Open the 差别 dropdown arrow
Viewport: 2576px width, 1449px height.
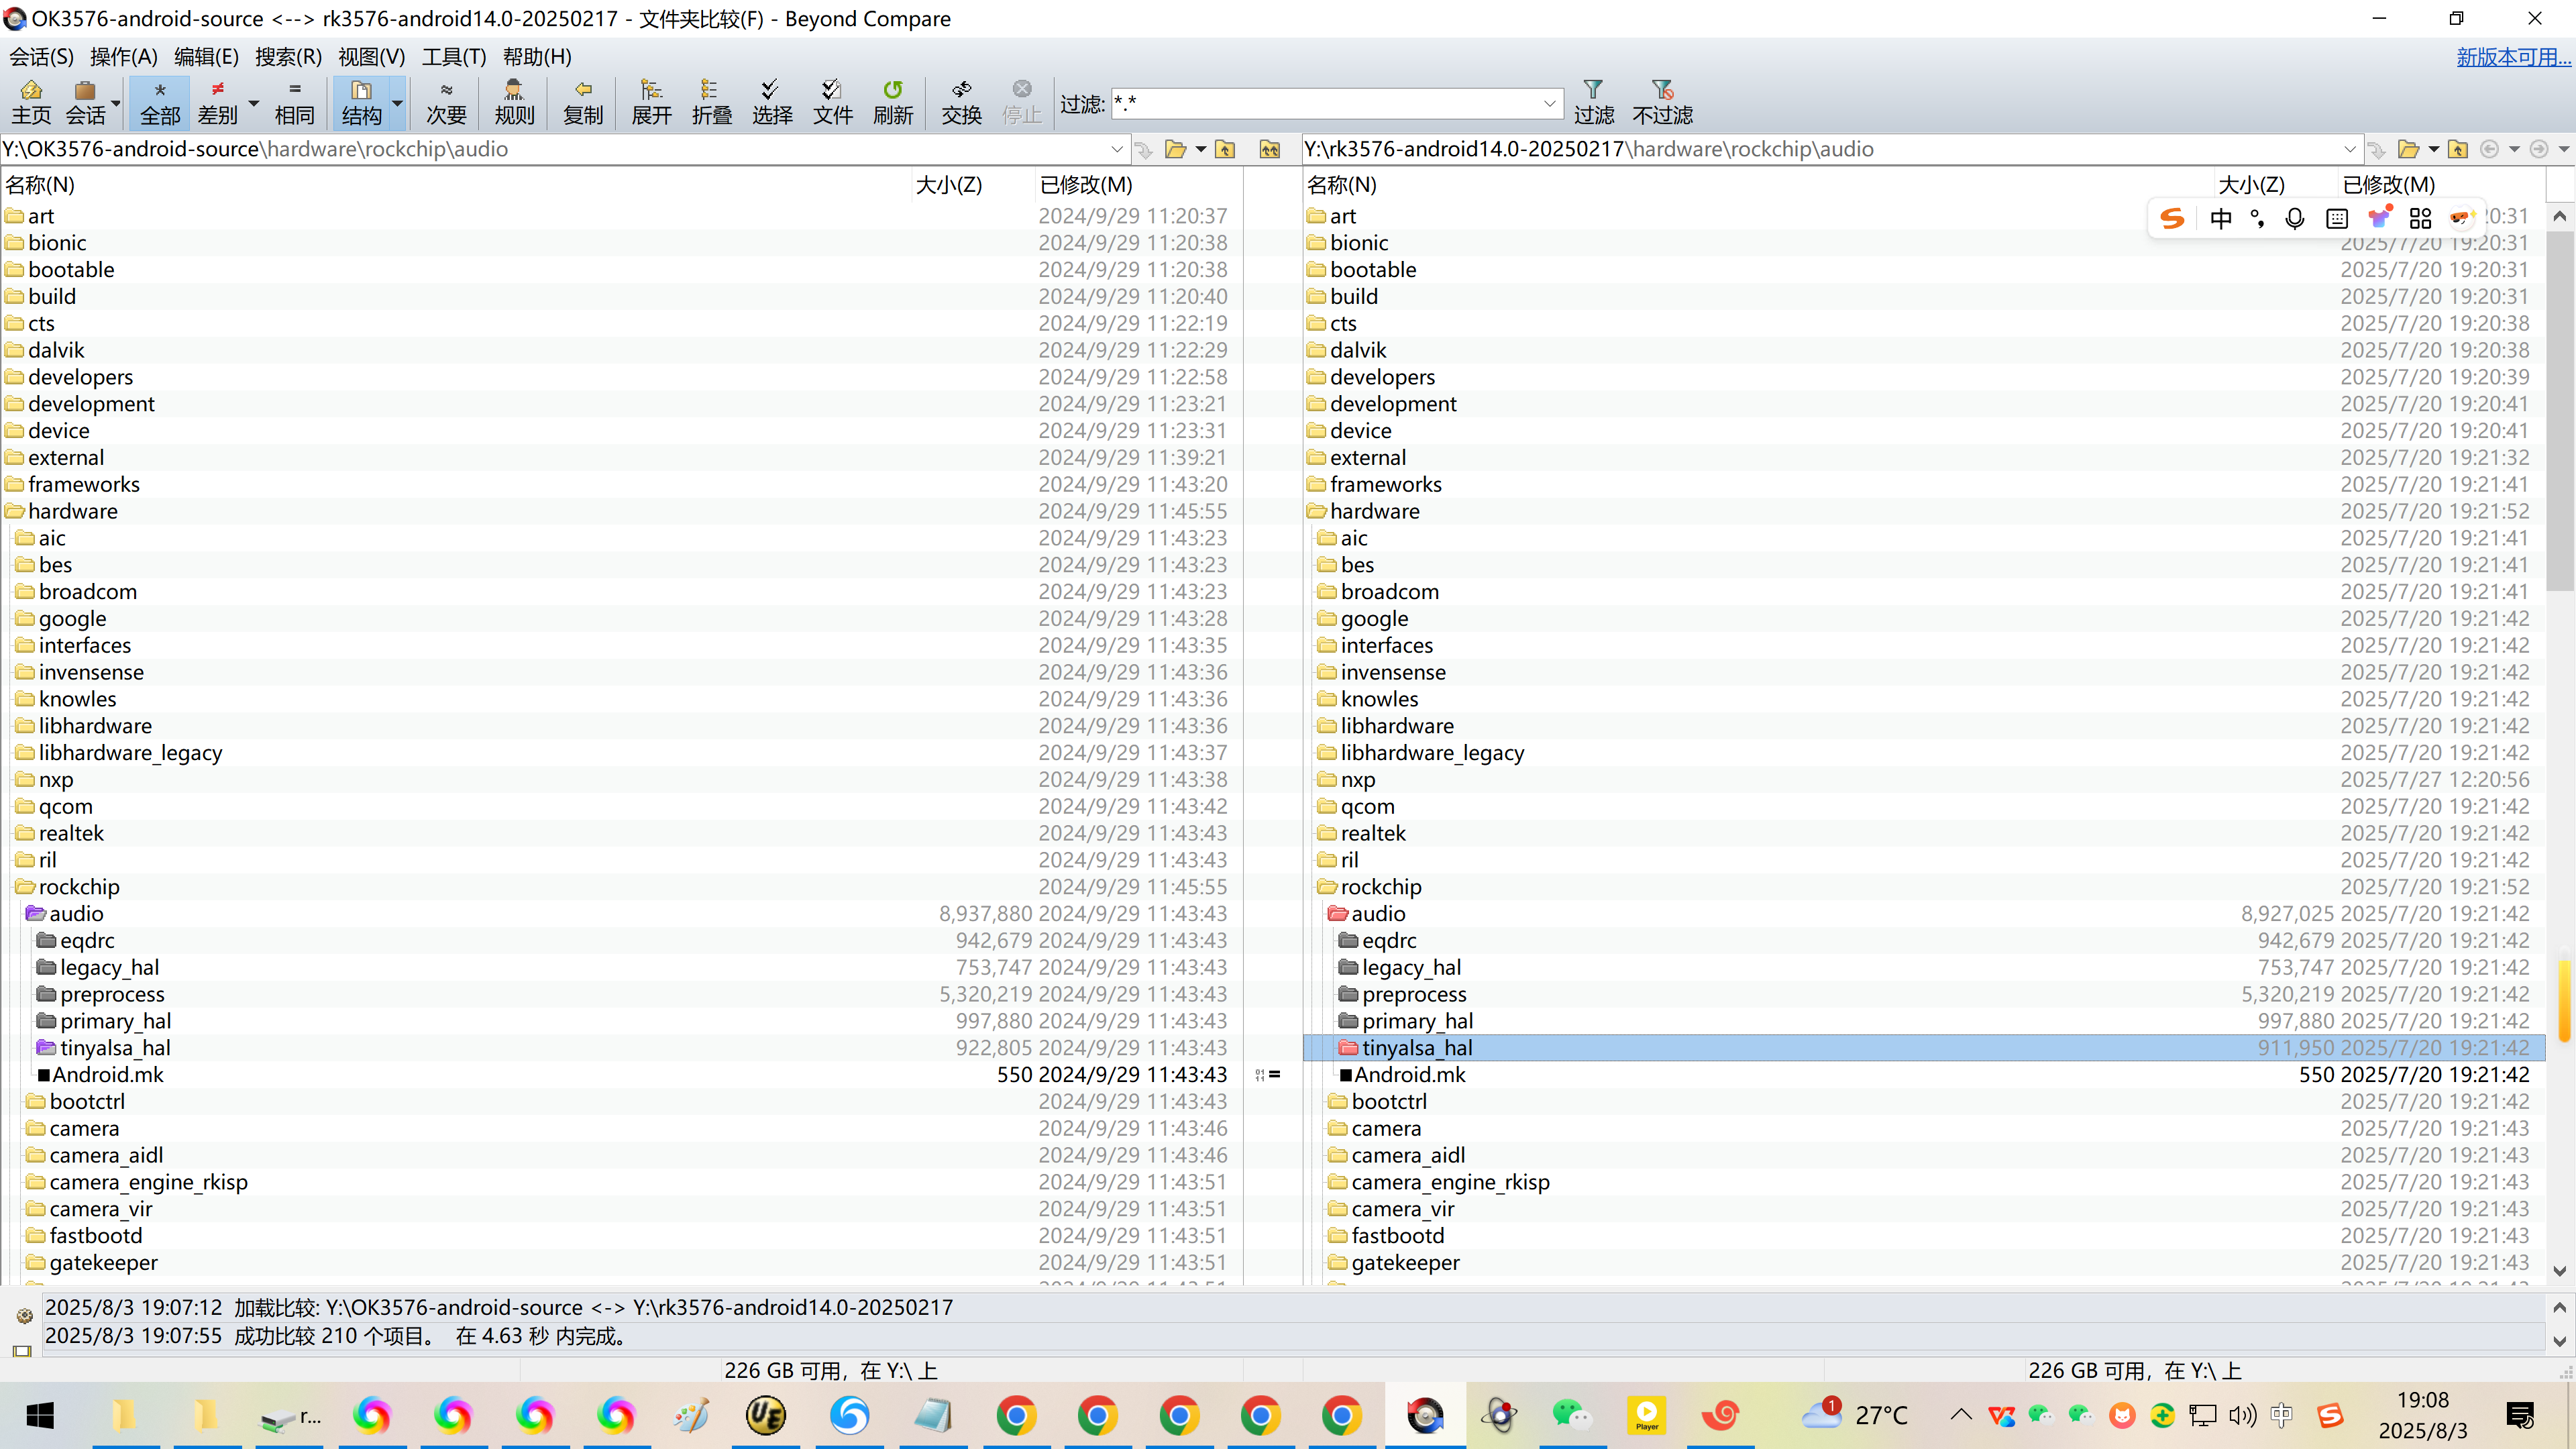pos(253,103)
